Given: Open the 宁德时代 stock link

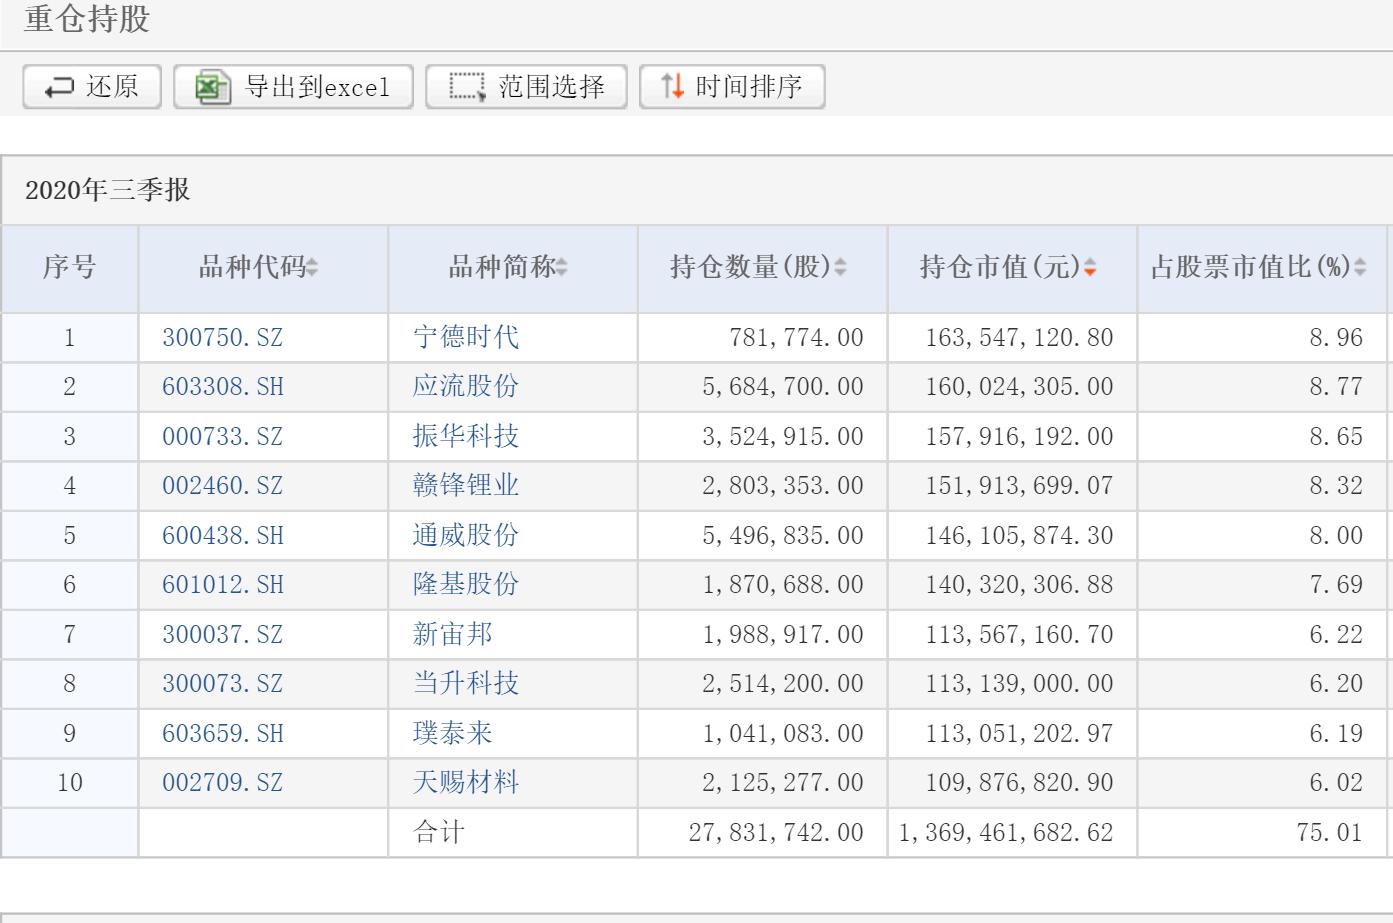Looking at the screenshot, I should tap(466, 337).
